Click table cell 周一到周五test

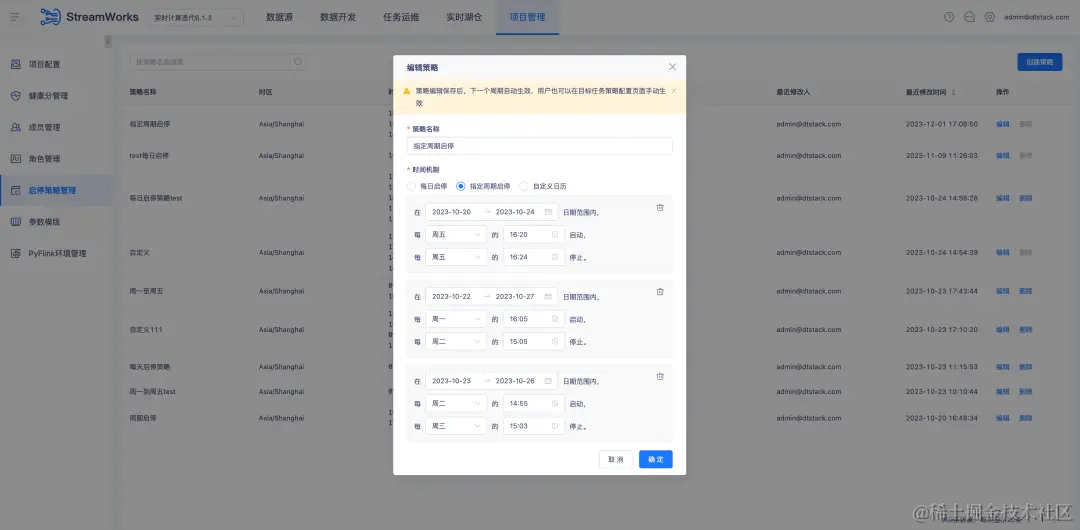(153, 391)
